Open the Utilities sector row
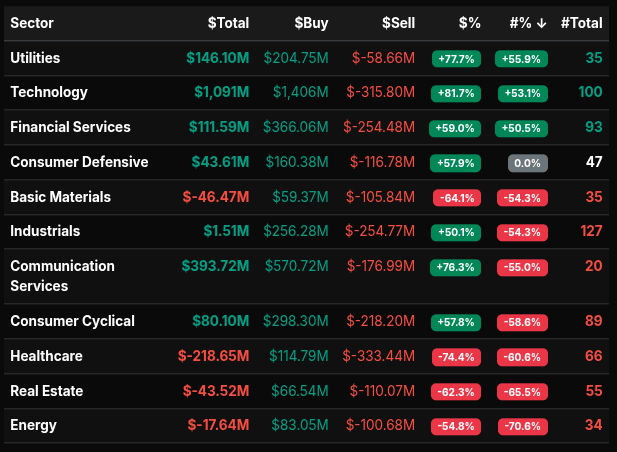 35,58
